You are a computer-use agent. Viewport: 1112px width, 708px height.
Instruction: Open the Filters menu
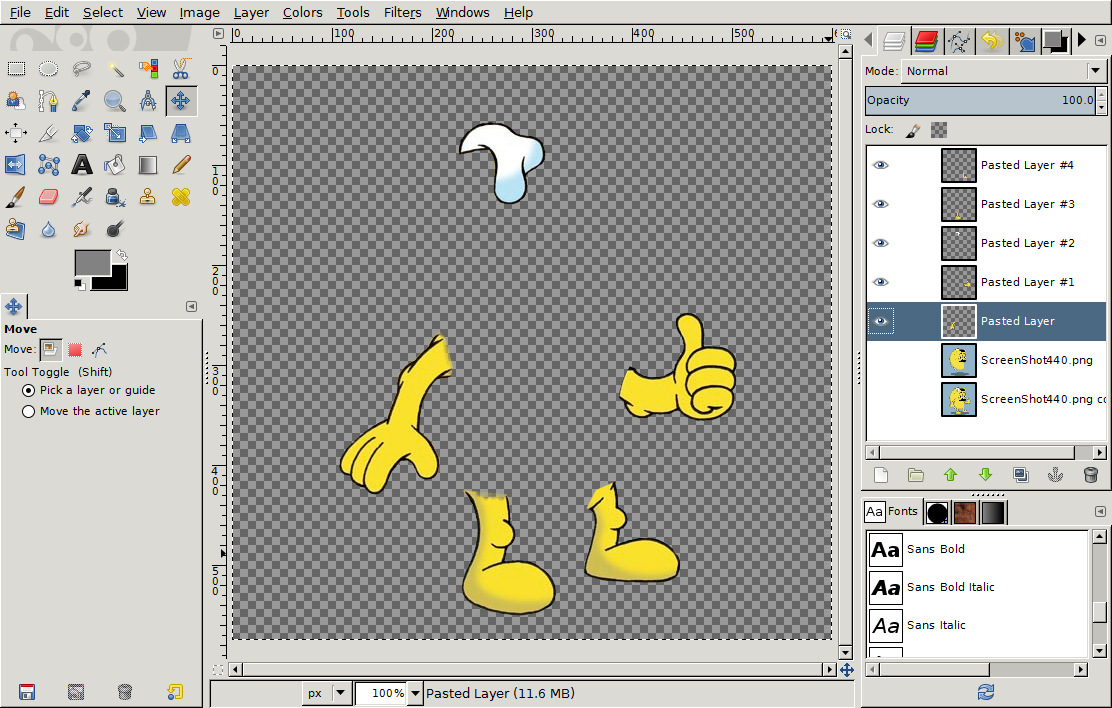tap(402, 13)
